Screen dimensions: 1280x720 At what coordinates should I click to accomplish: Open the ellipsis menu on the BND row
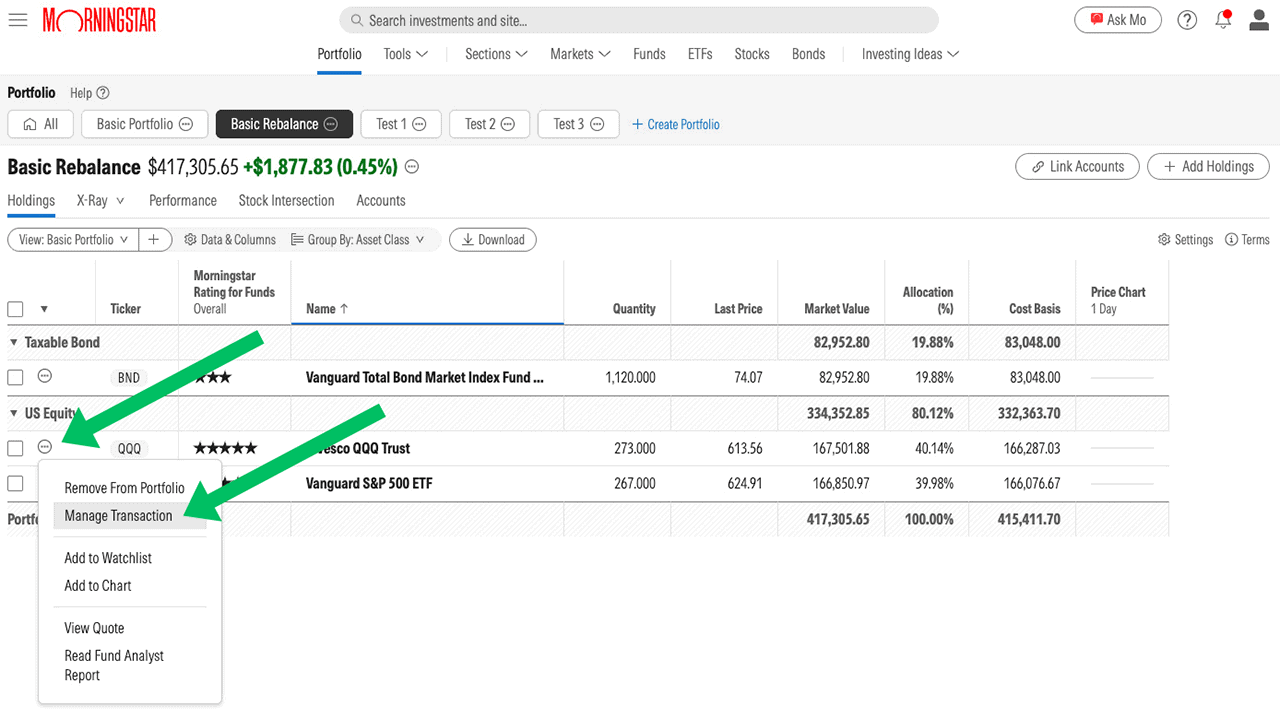point(44,377)
